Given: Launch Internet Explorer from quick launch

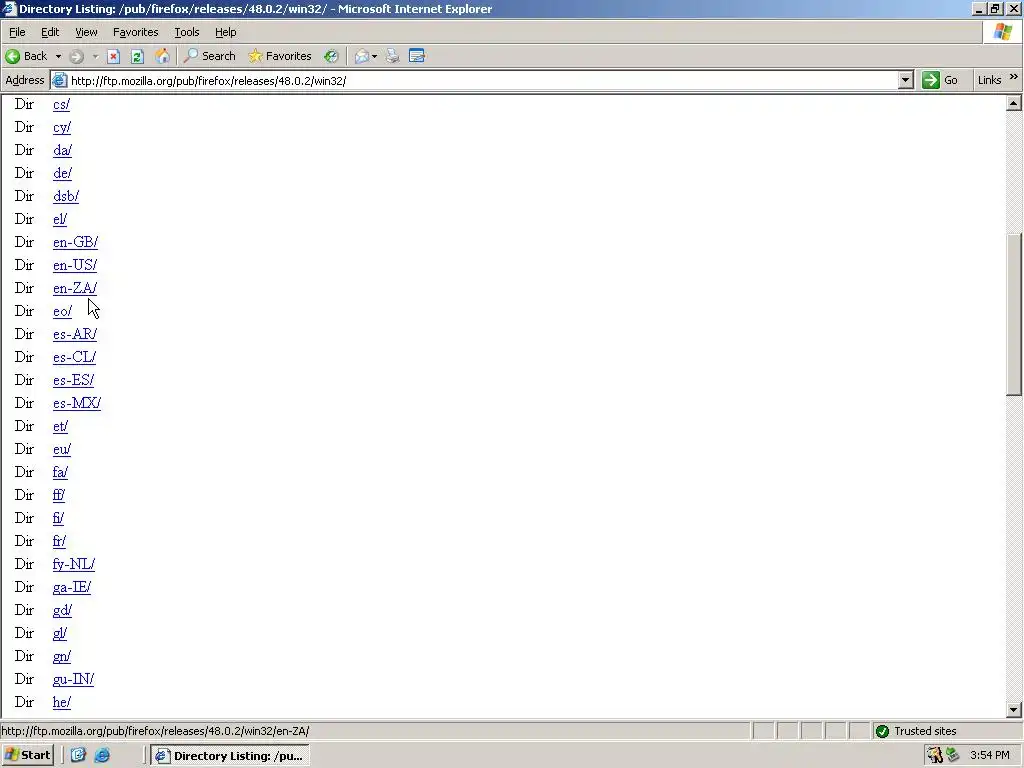Looking at the screenshot, I should pyautogui.click(x=103, y=755).
